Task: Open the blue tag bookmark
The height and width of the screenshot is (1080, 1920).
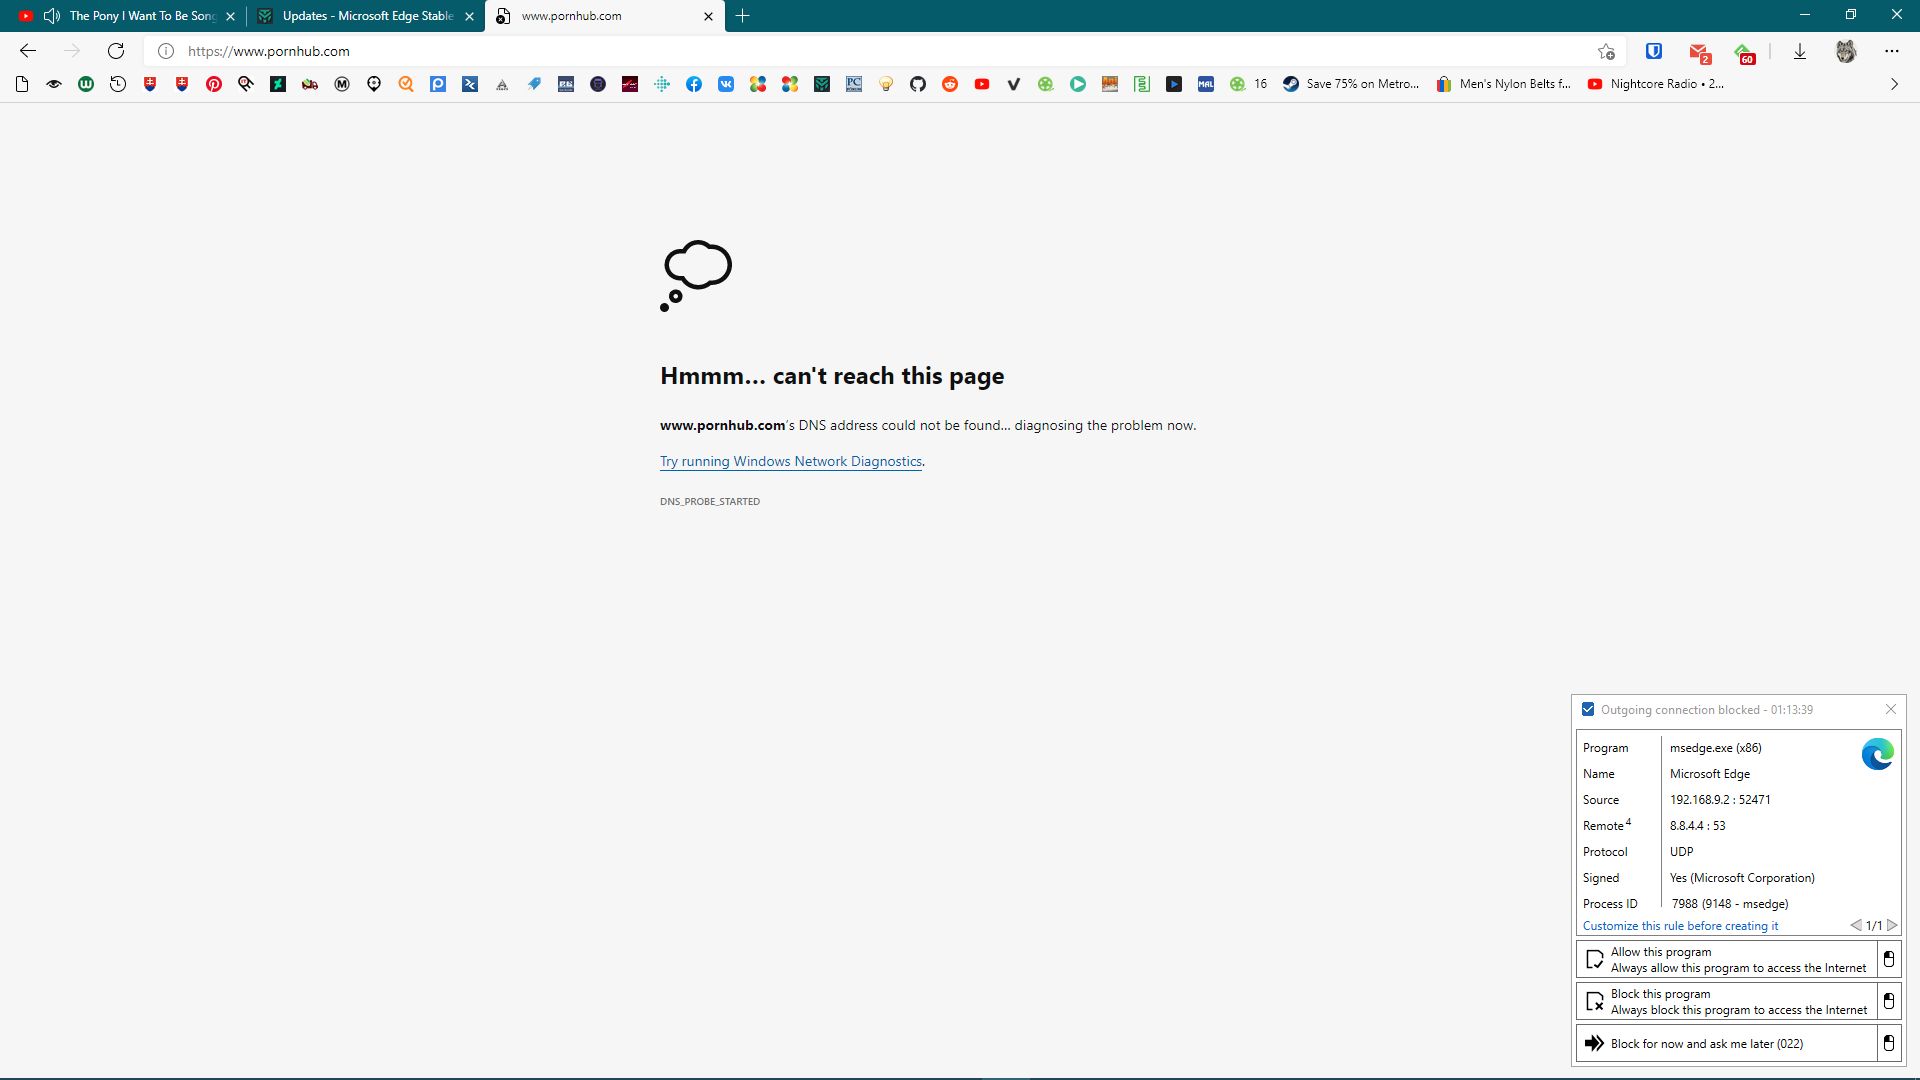Action: [534, 84]
